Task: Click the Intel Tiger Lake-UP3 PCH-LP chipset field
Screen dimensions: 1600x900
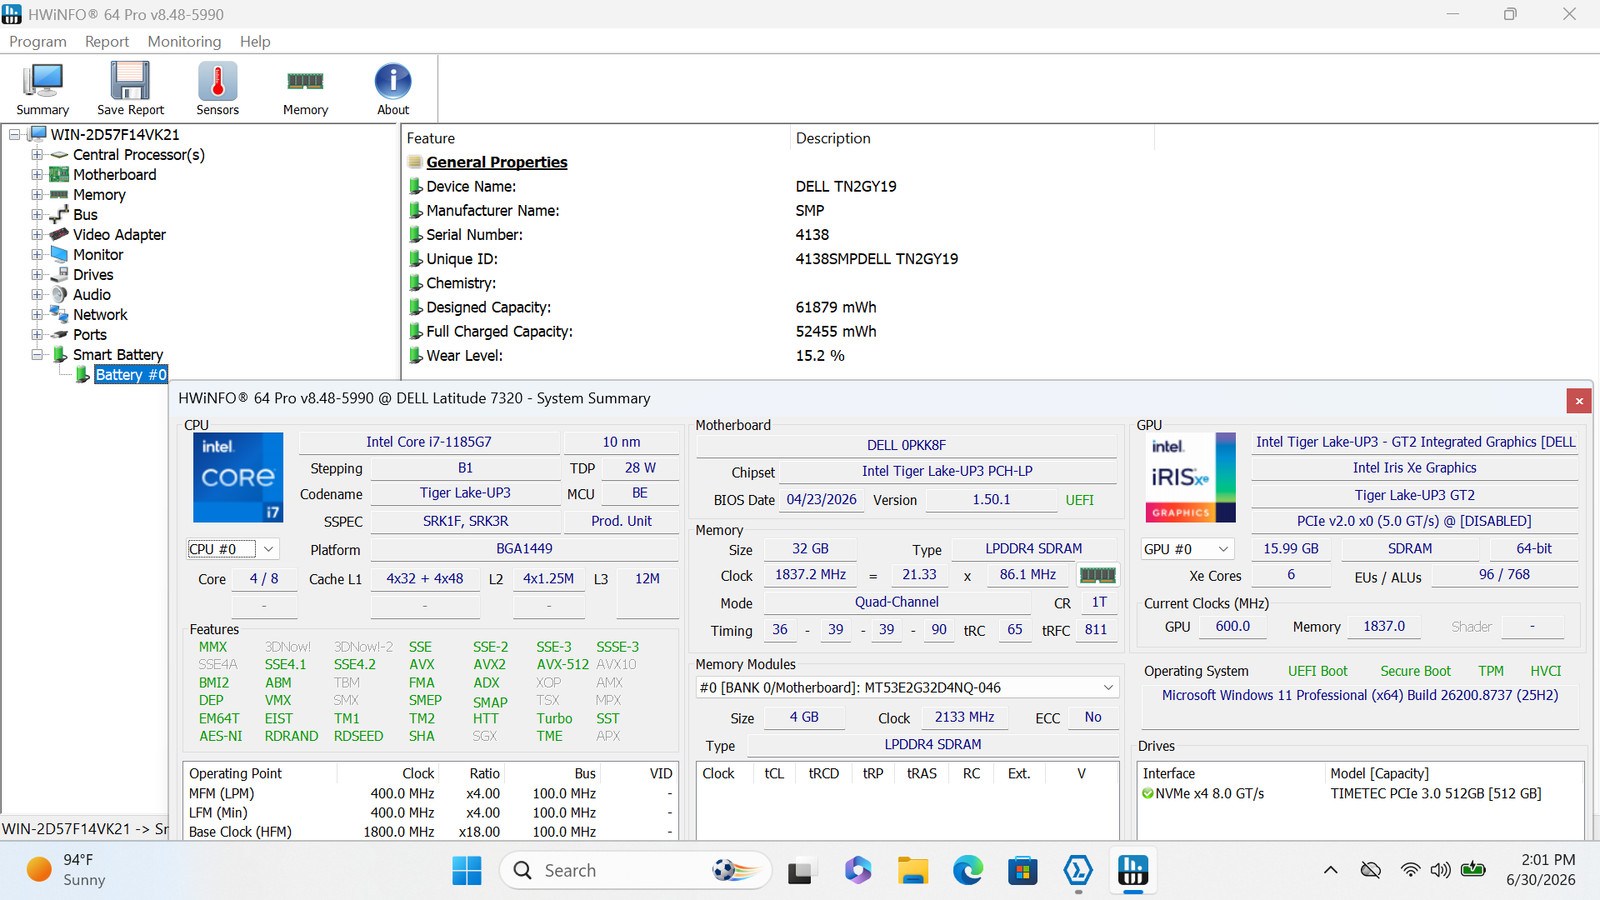Action: tap(947, 471)
